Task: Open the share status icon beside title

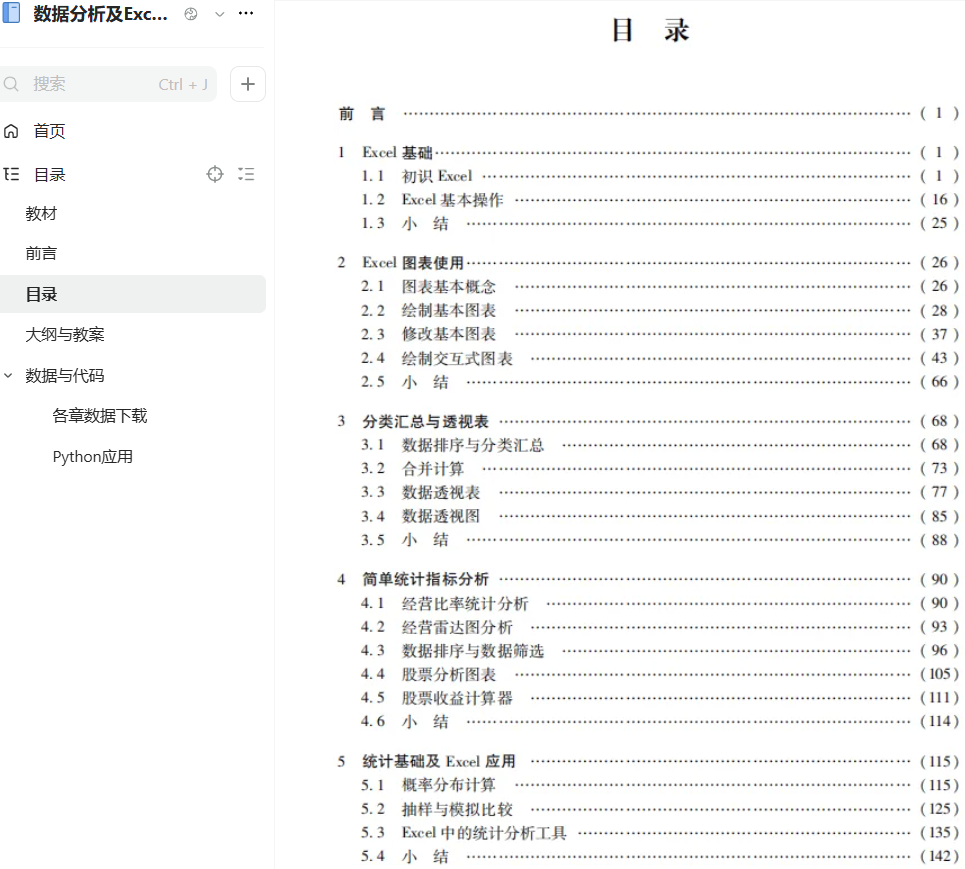Action: 191,14
